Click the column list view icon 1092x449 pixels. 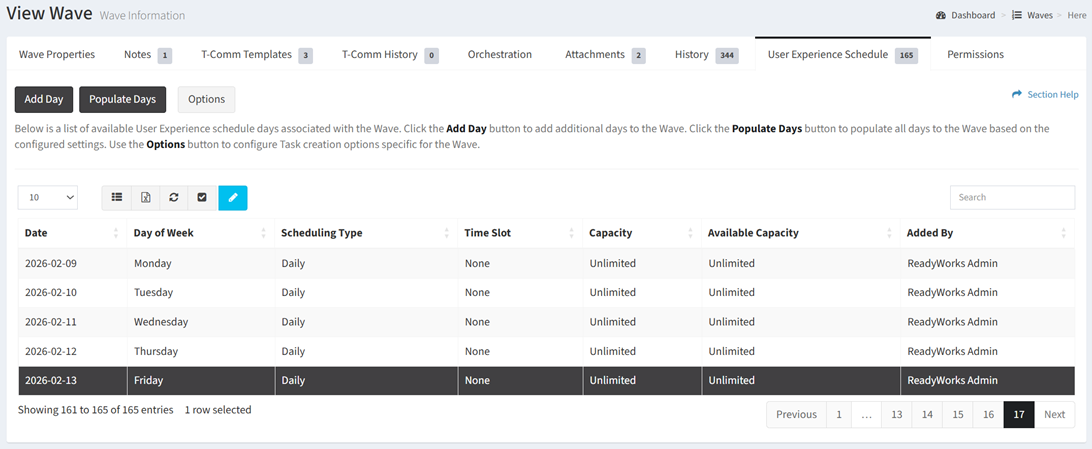click(117, 198)
